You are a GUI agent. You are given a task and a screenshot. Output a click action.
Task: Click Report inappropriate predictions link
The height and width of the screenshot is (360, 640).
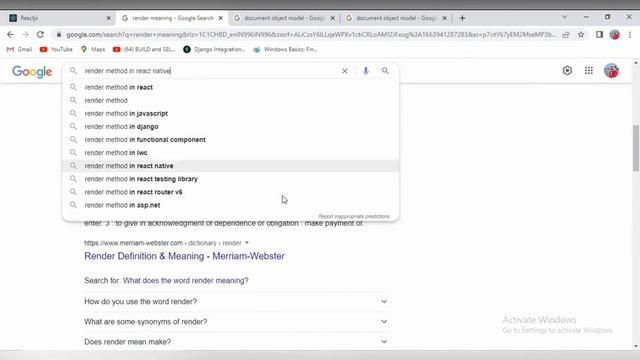click(x=354, y=216)
